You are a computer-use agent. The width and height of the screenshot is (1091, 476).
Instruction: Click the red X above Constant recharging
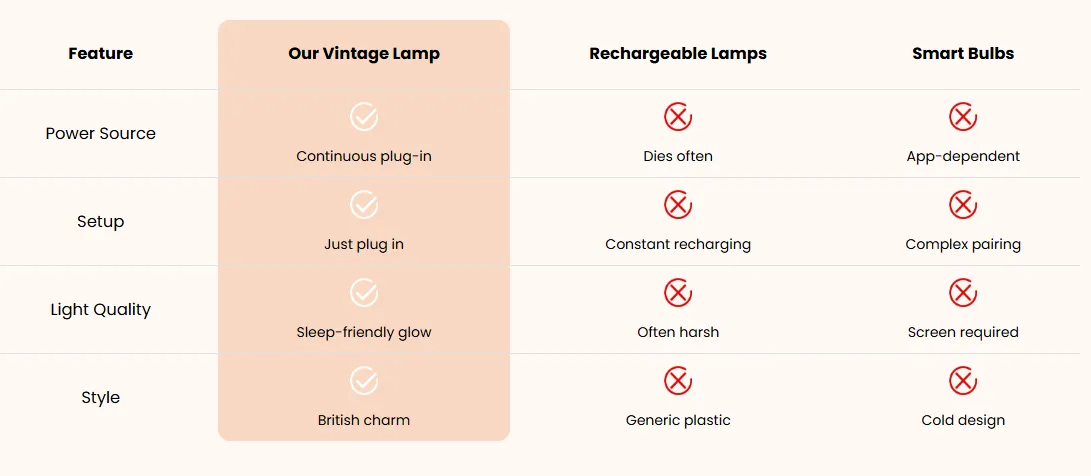(678, 205)
